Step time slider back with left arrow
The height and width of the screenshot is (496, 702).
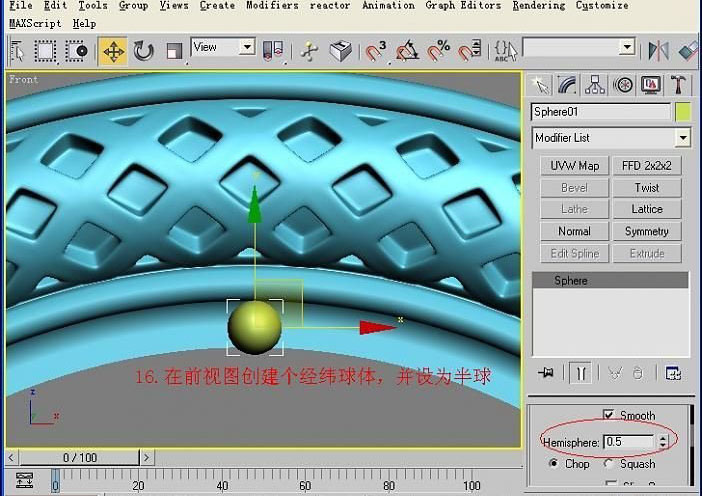tap(11, 458)
